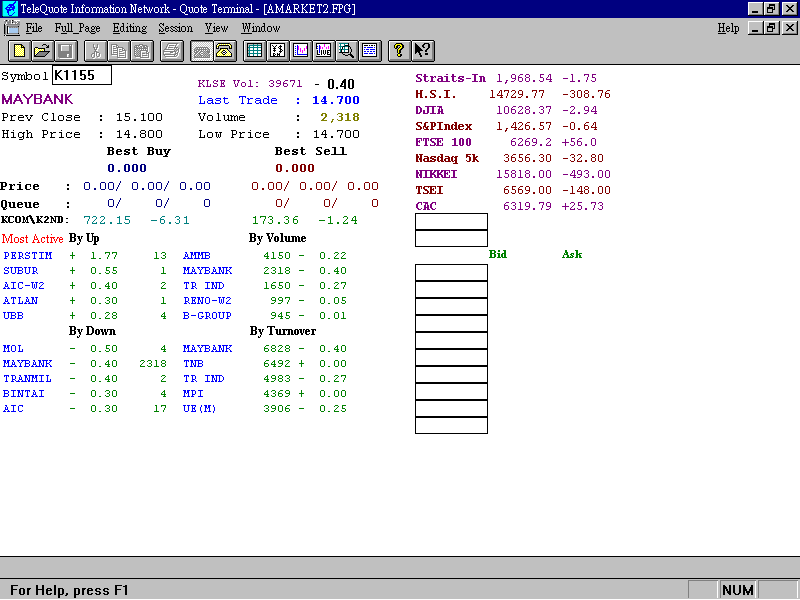Click the H.S.I. index label
800x600 pixels.
pos(436,94)
